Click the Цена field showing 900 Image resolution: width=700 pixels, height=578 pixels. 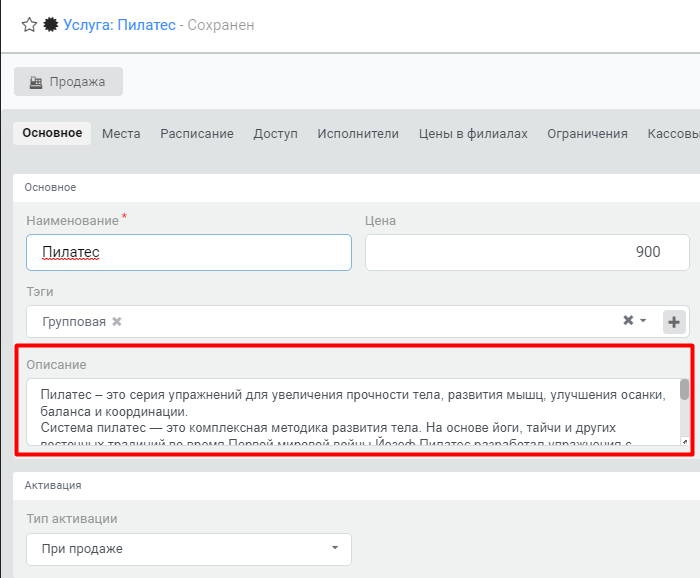[x=527, y=252]
